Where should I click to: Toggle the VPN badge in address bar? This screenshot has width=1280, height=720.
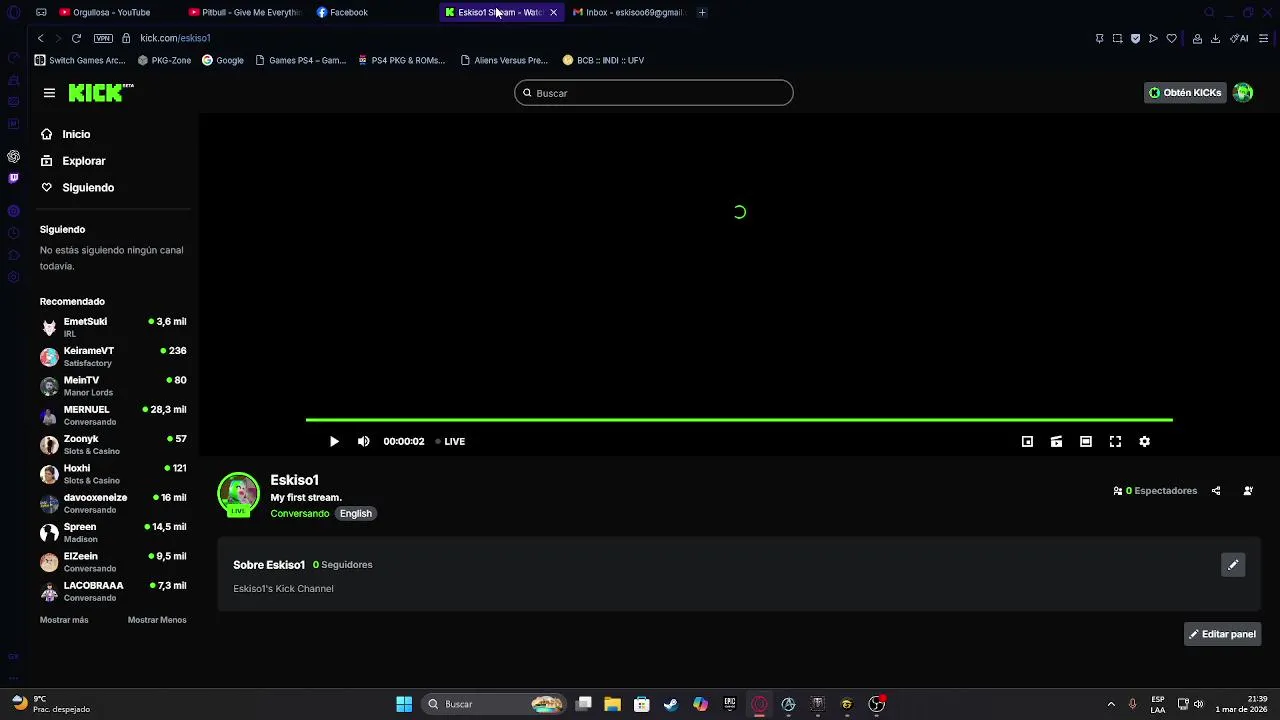[x=103, y=38]
